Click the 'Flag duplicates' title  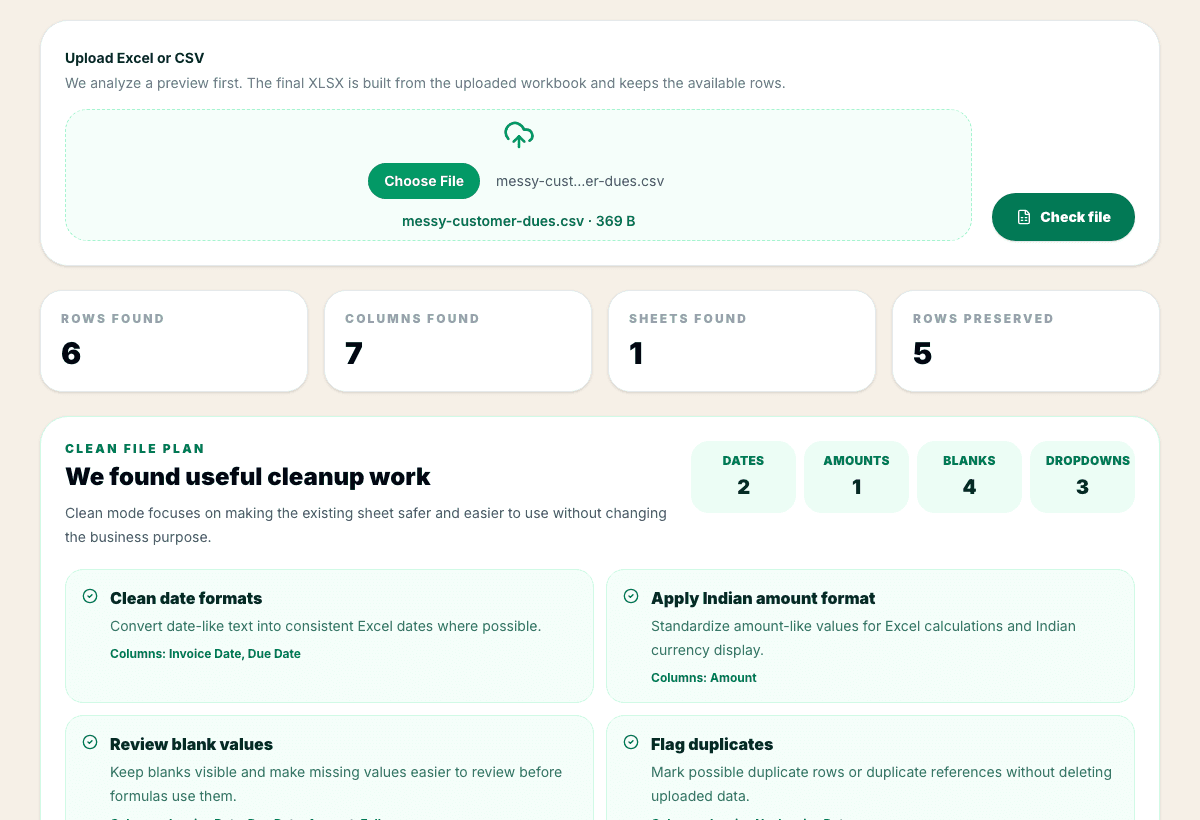[x=712, y=744]
